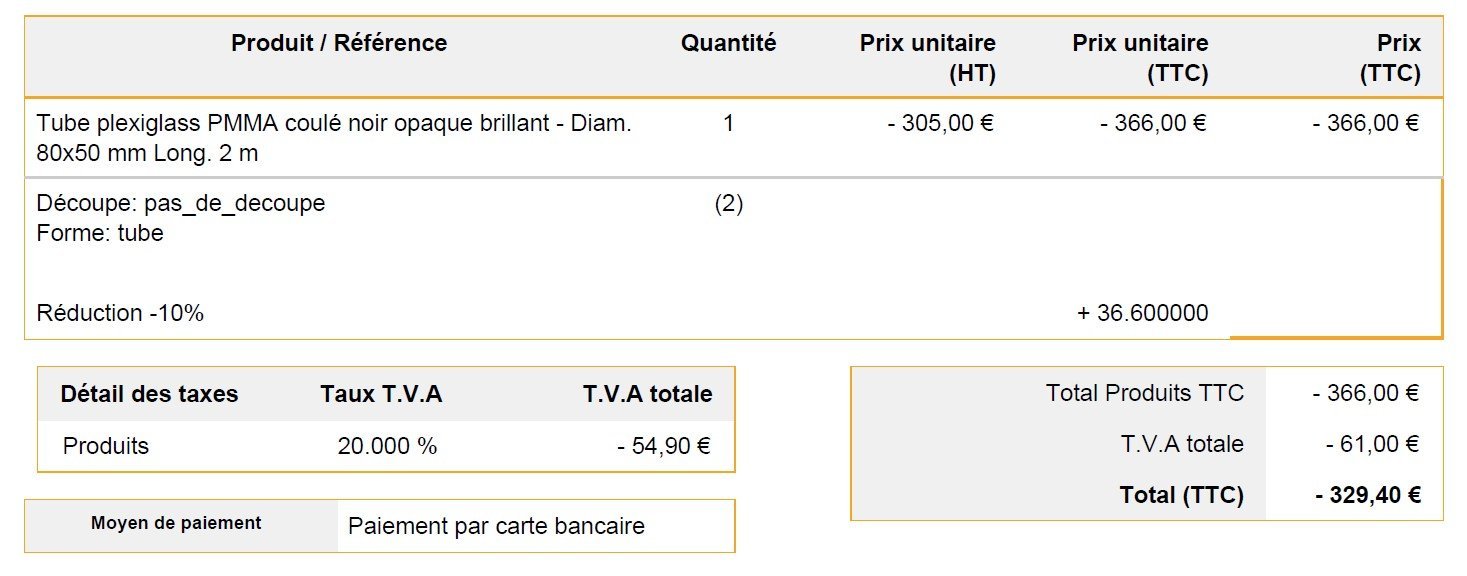1467x576 pixels.
Task: Click the bold - 329,40 € total amount
Action: pos(1368,495)
